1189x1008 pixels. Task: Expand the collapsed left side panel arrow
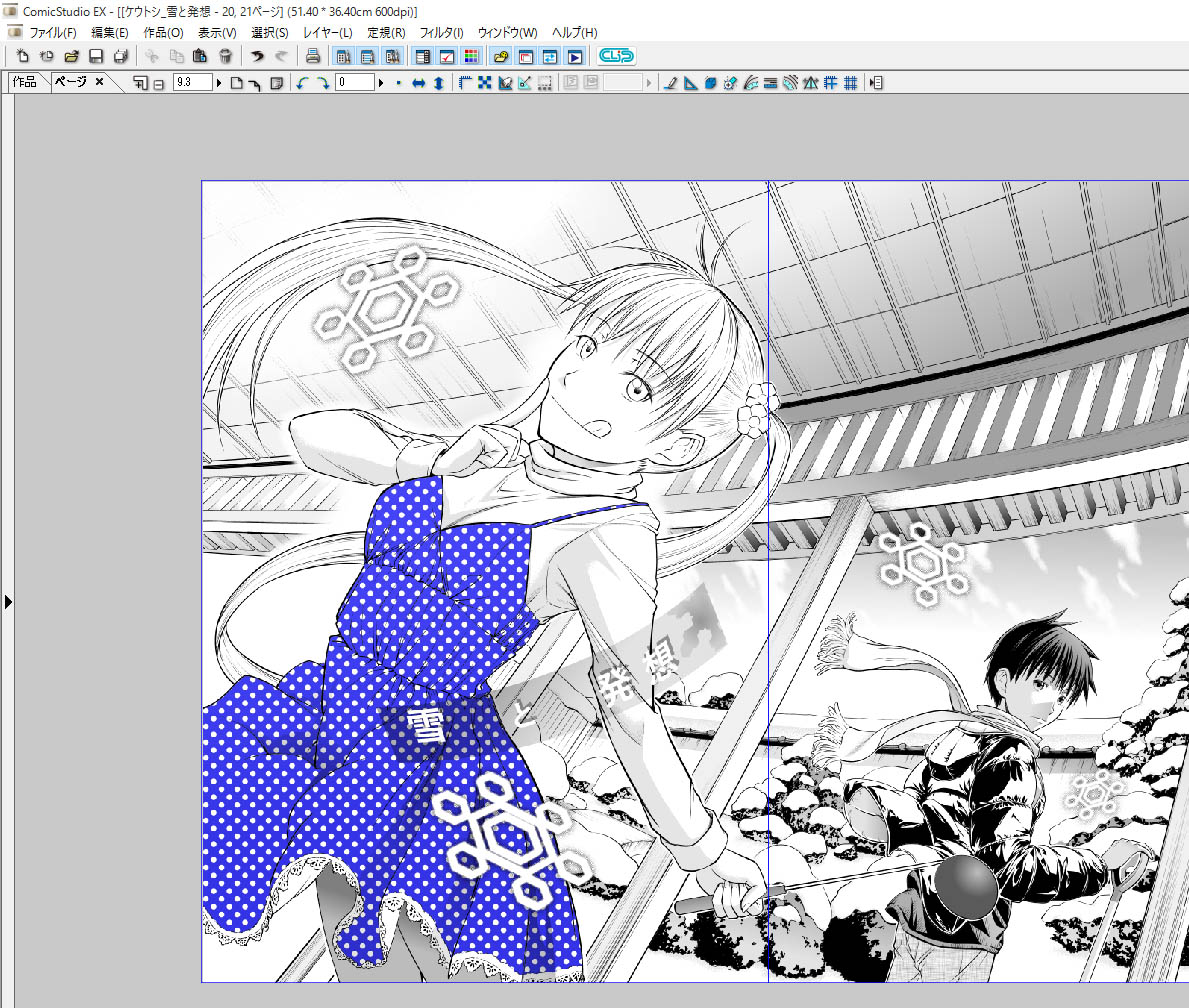pyautogui.click(x=8, y=602)
